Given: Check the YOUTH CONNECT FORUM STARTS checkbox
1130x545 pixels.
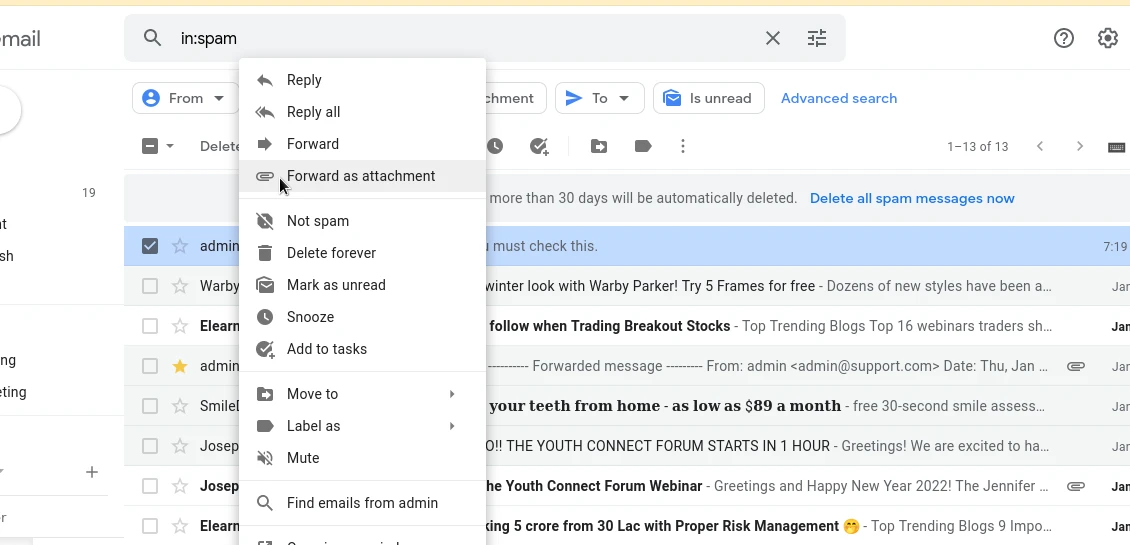Looking at the screenshot, I should tap(150, 446).
